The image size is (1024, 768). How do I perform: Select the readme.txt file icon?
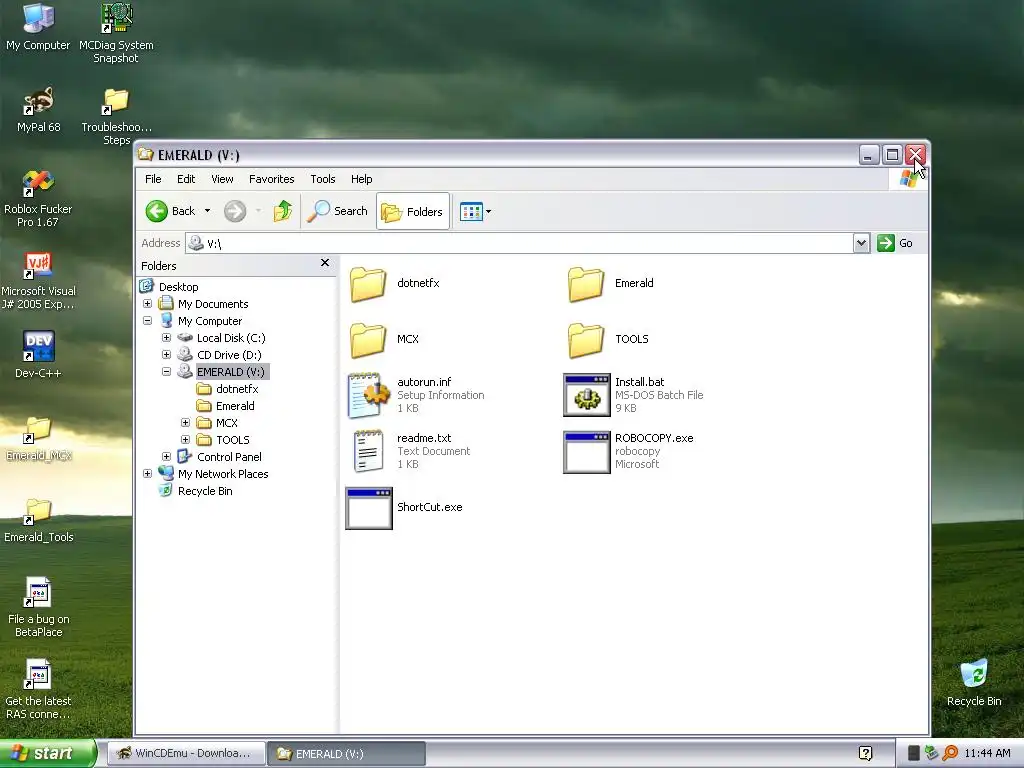pyautogui.click(x=368, y=451)
